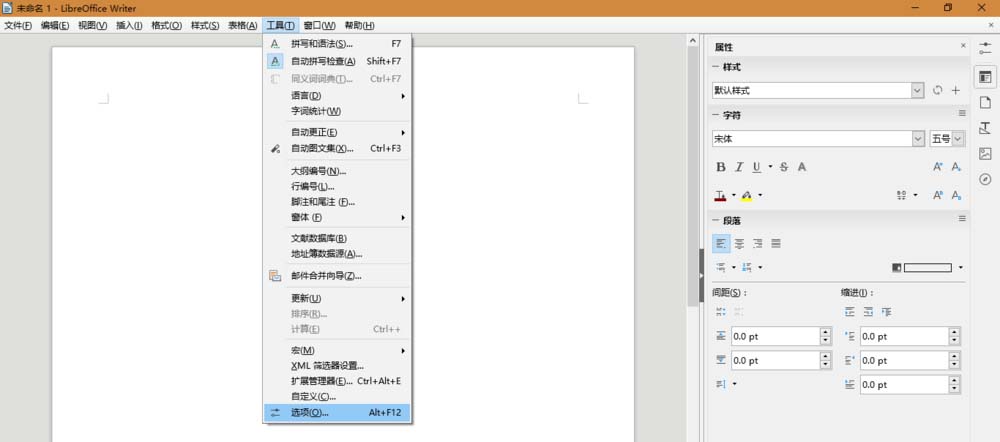Screen dimensions: 1000x442
Task: Collapse the 字符 section in sidebar
Action: (x=716, y=115)
